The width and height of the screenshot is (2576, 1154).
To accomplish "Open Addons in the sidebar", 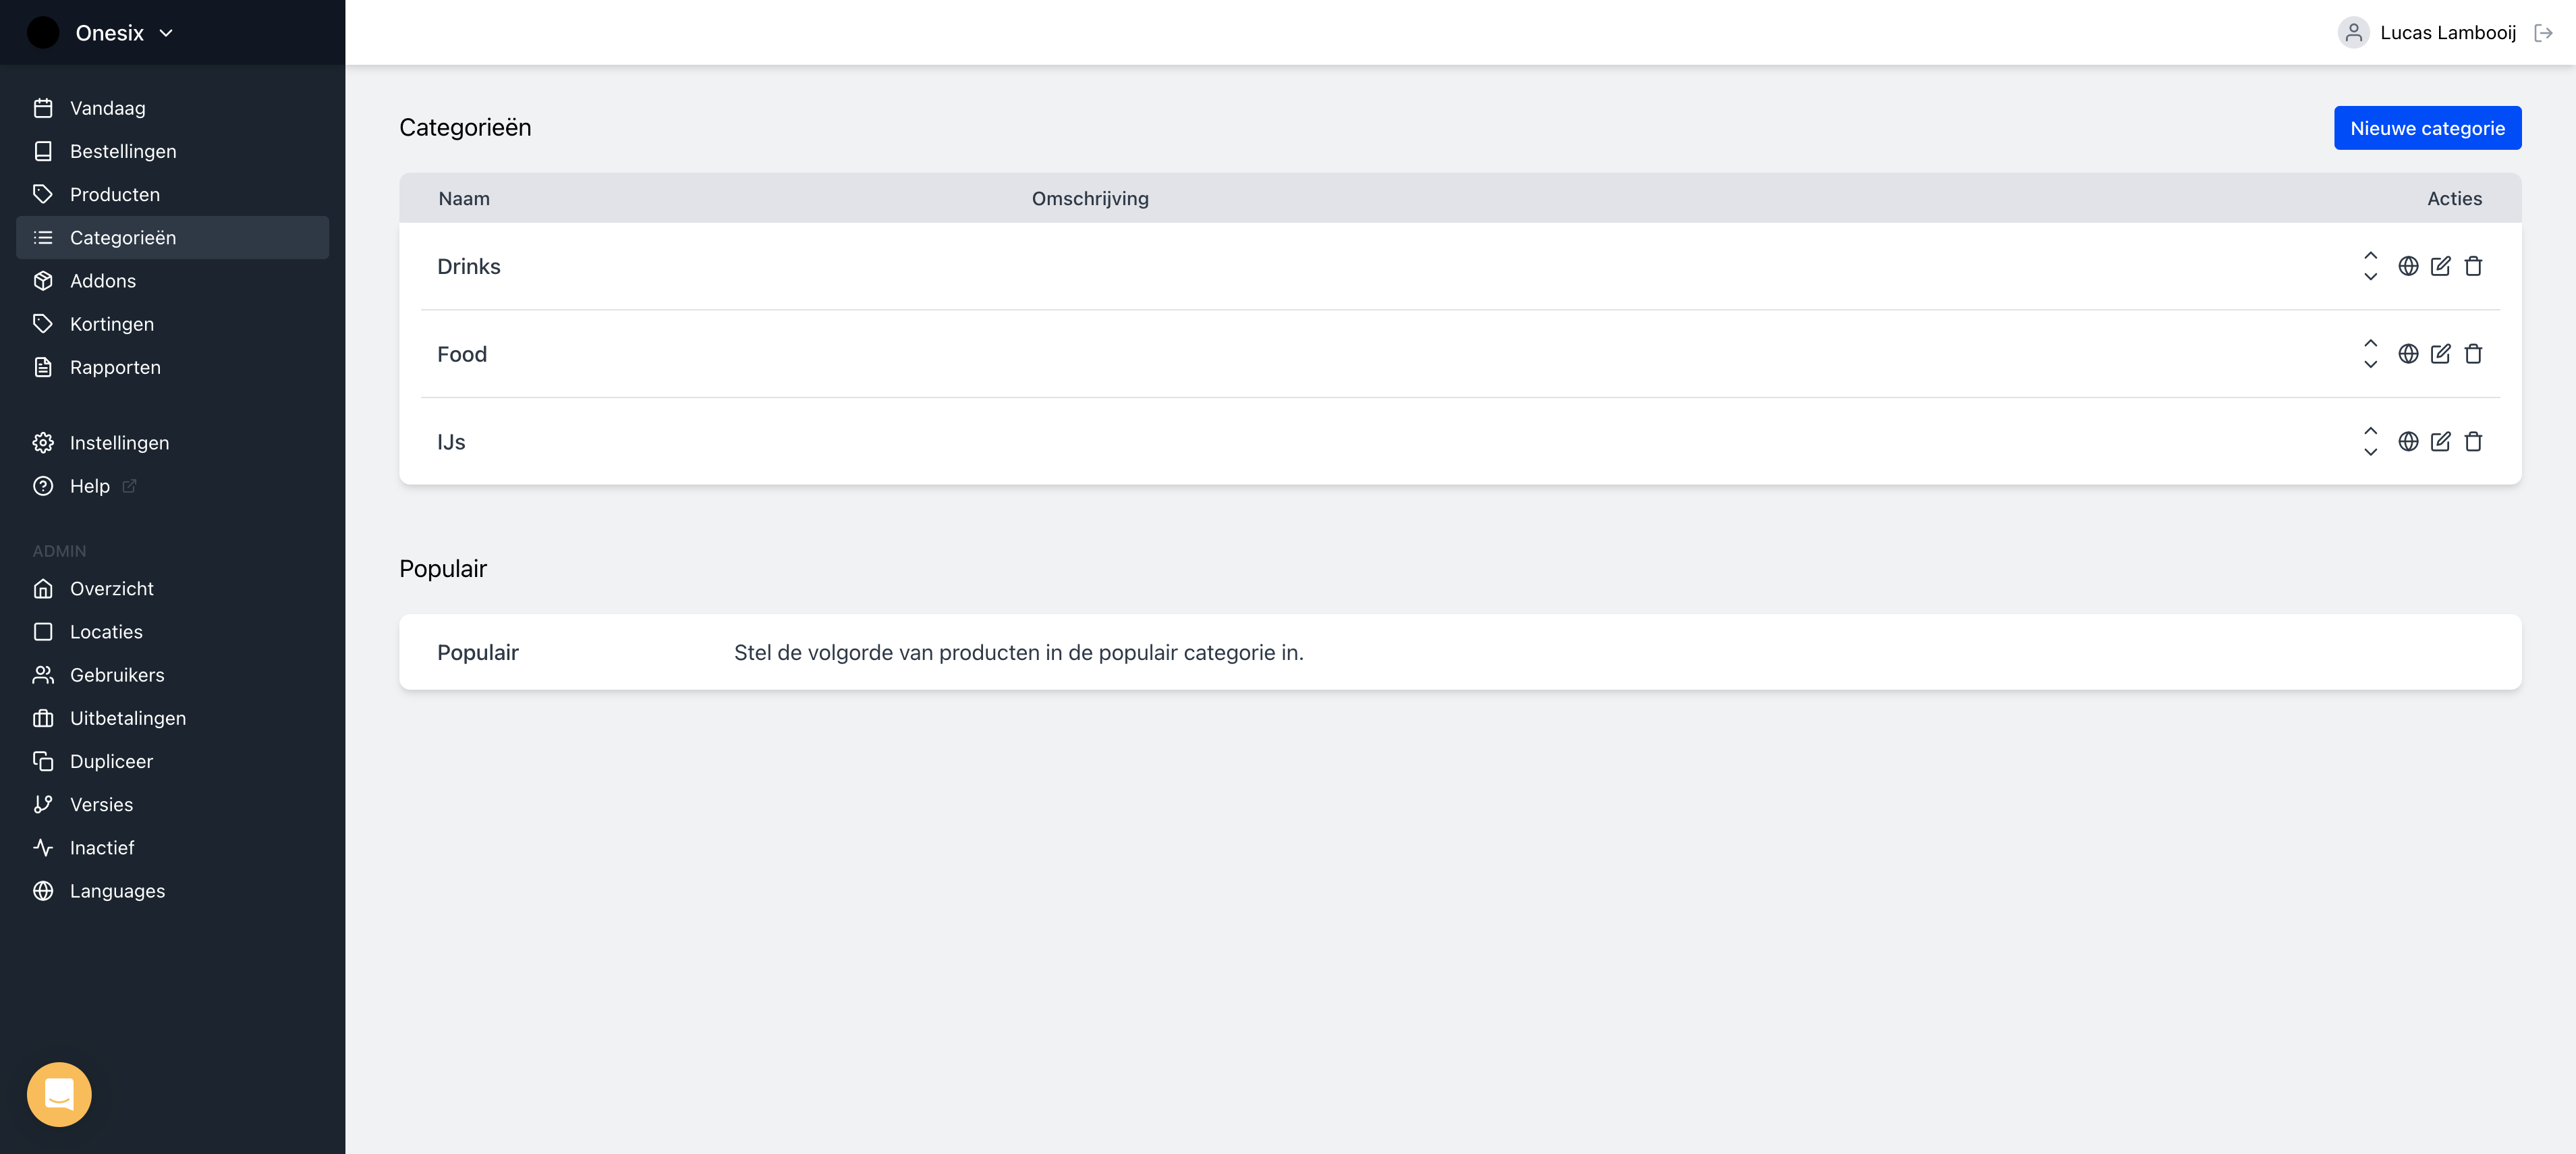I will 172,281.
